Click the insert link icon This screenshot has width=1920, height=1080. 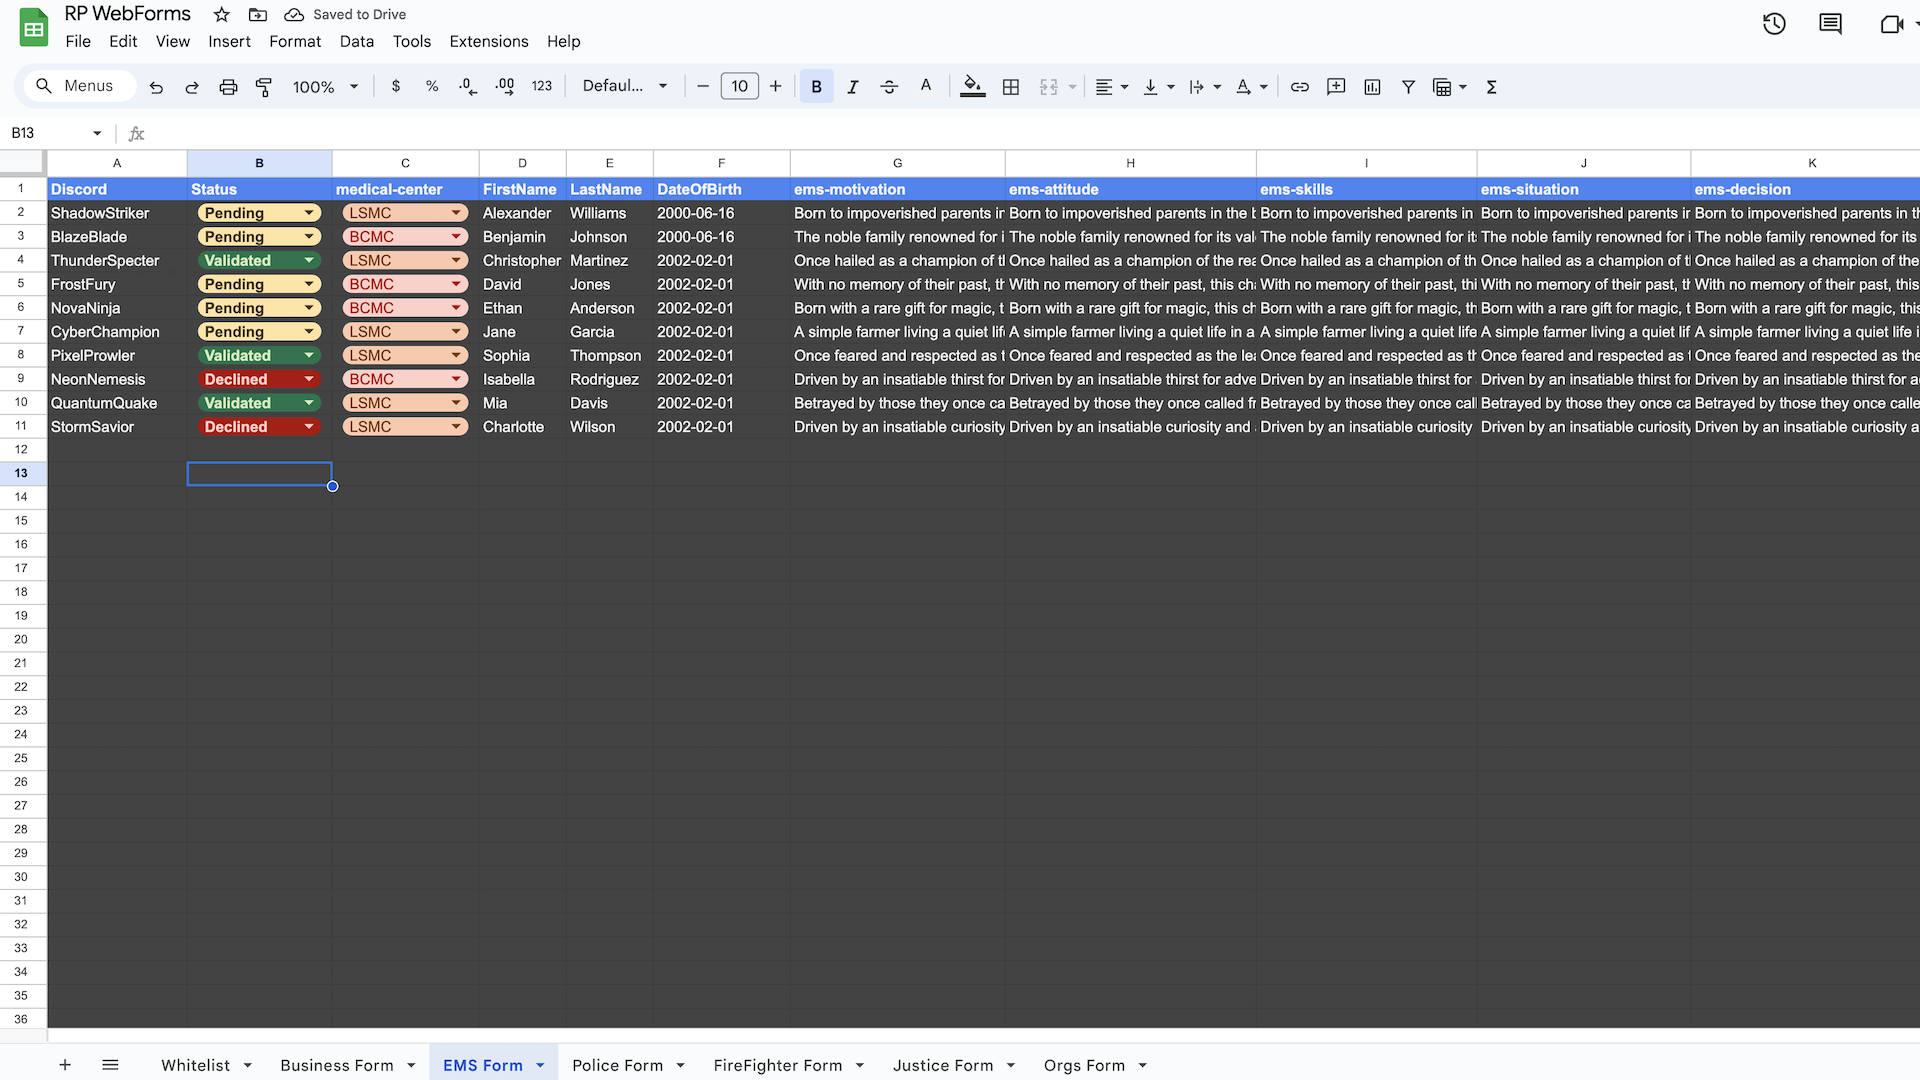pyautogui.click(x=1299, y=87)
